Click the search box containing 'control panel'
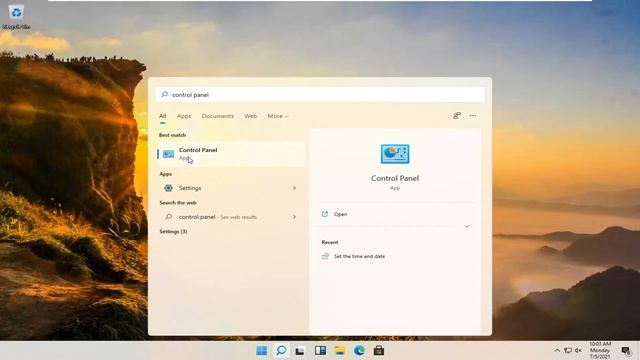 point(320,94)
